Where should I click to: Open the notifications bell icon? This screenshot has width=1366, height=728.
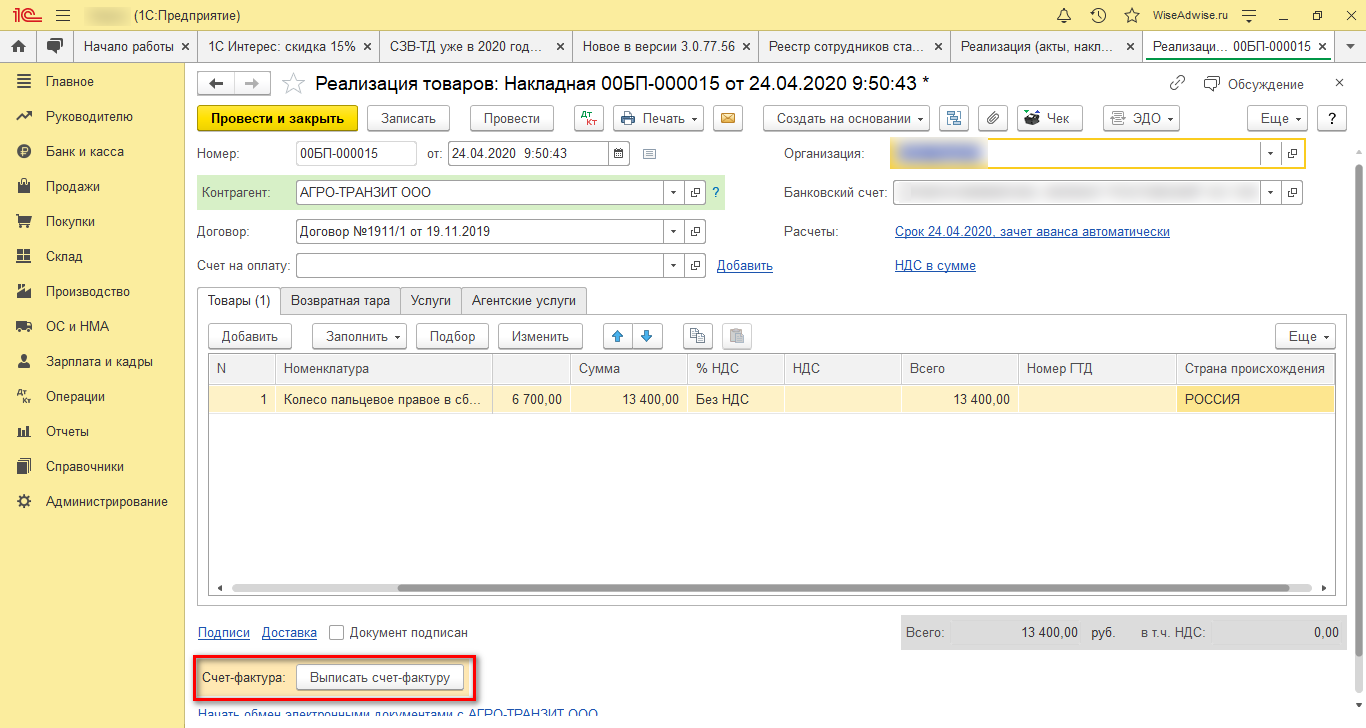point(1064,15)
